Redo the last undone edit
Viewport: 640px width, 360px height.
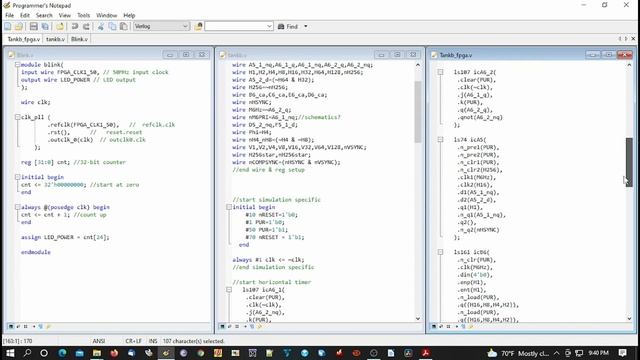tap(86, 27)
